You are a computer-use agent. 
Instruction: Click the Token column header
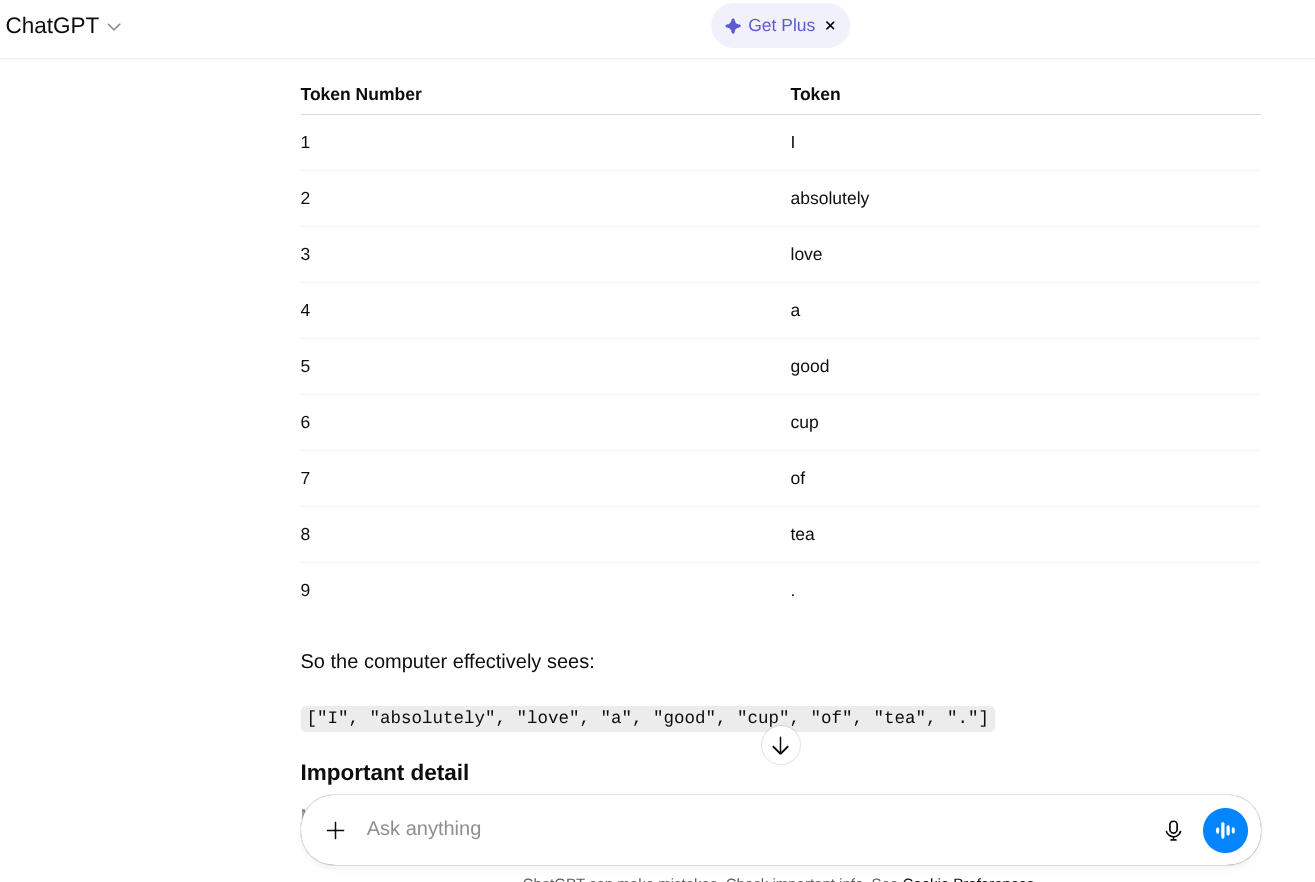coord(815,94)
